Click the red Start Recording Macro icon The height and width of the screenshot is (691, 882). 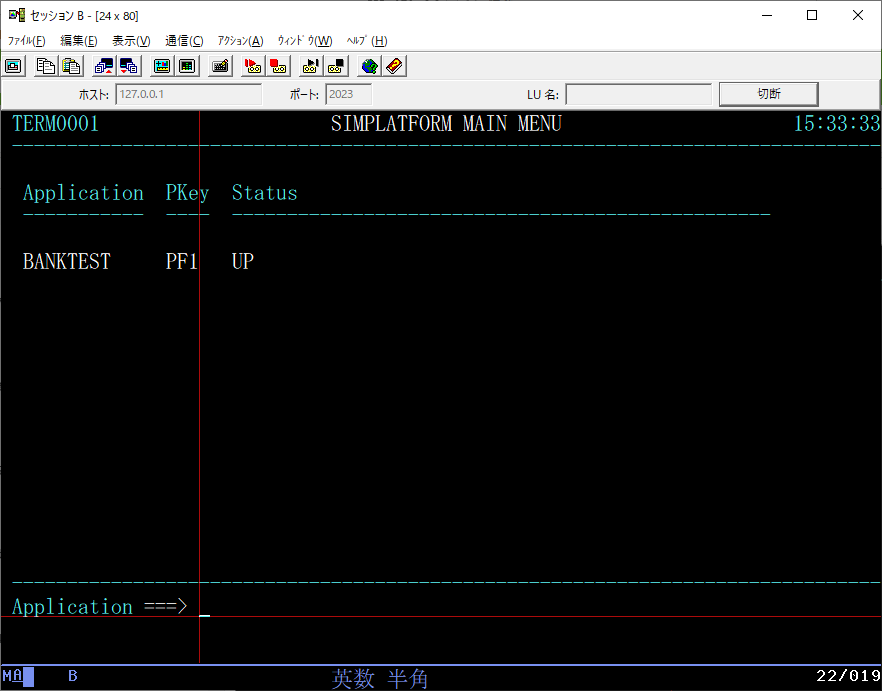tap(253, 66)
